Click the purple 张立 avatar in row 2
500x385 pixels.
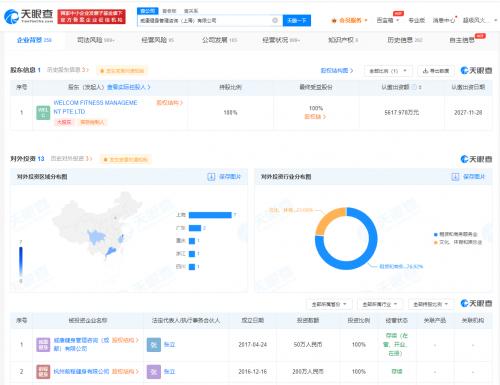tap(154, 372)
